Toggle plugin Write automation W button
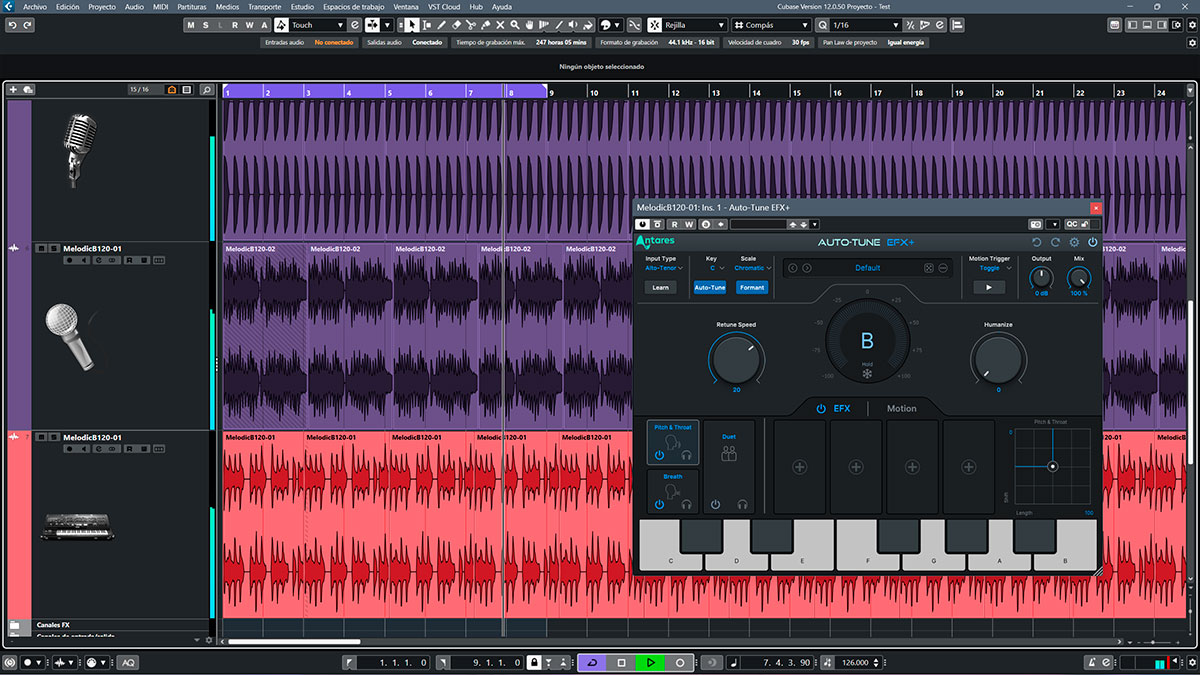 (689, 224)
